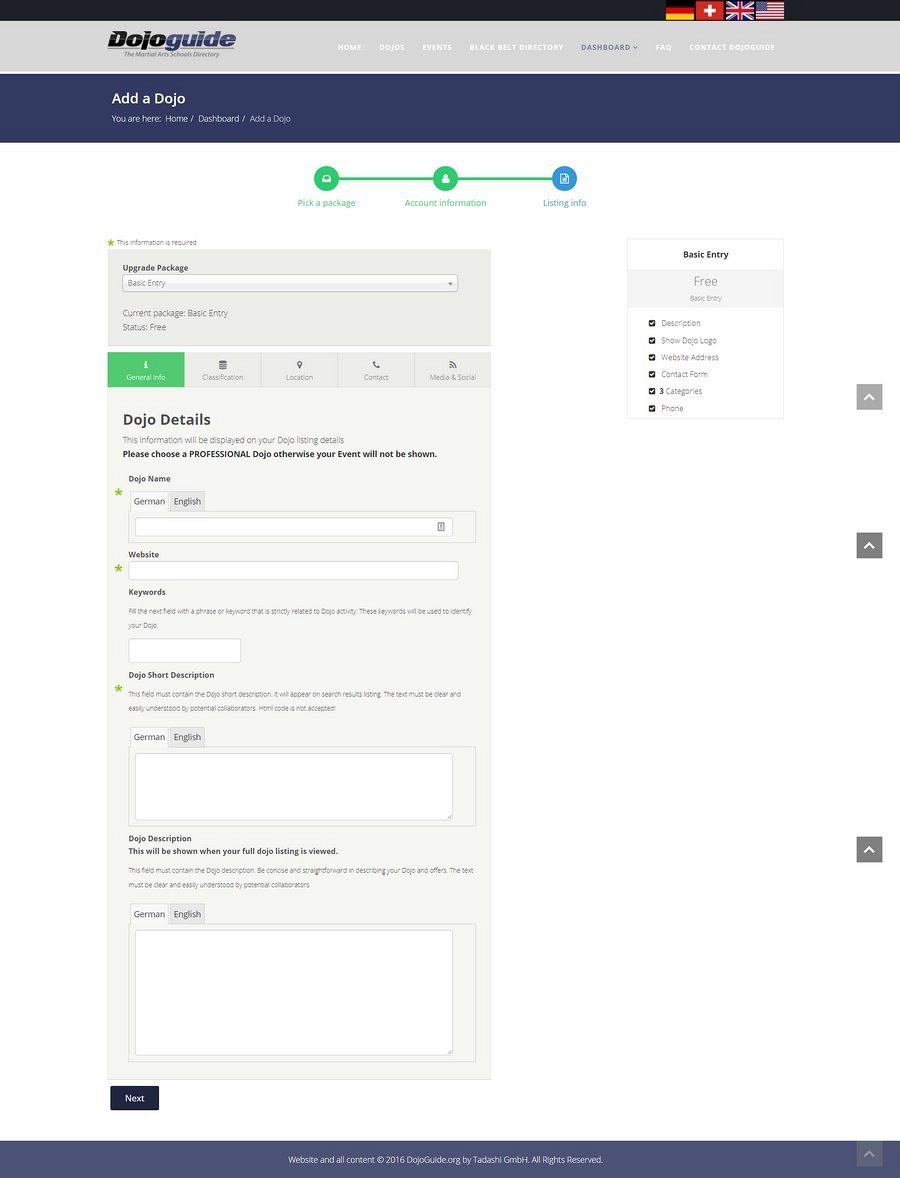Open the Upgrade Package dropdown
The height and width of the screenshot is (1178, 900).
(x=290, y=283)
